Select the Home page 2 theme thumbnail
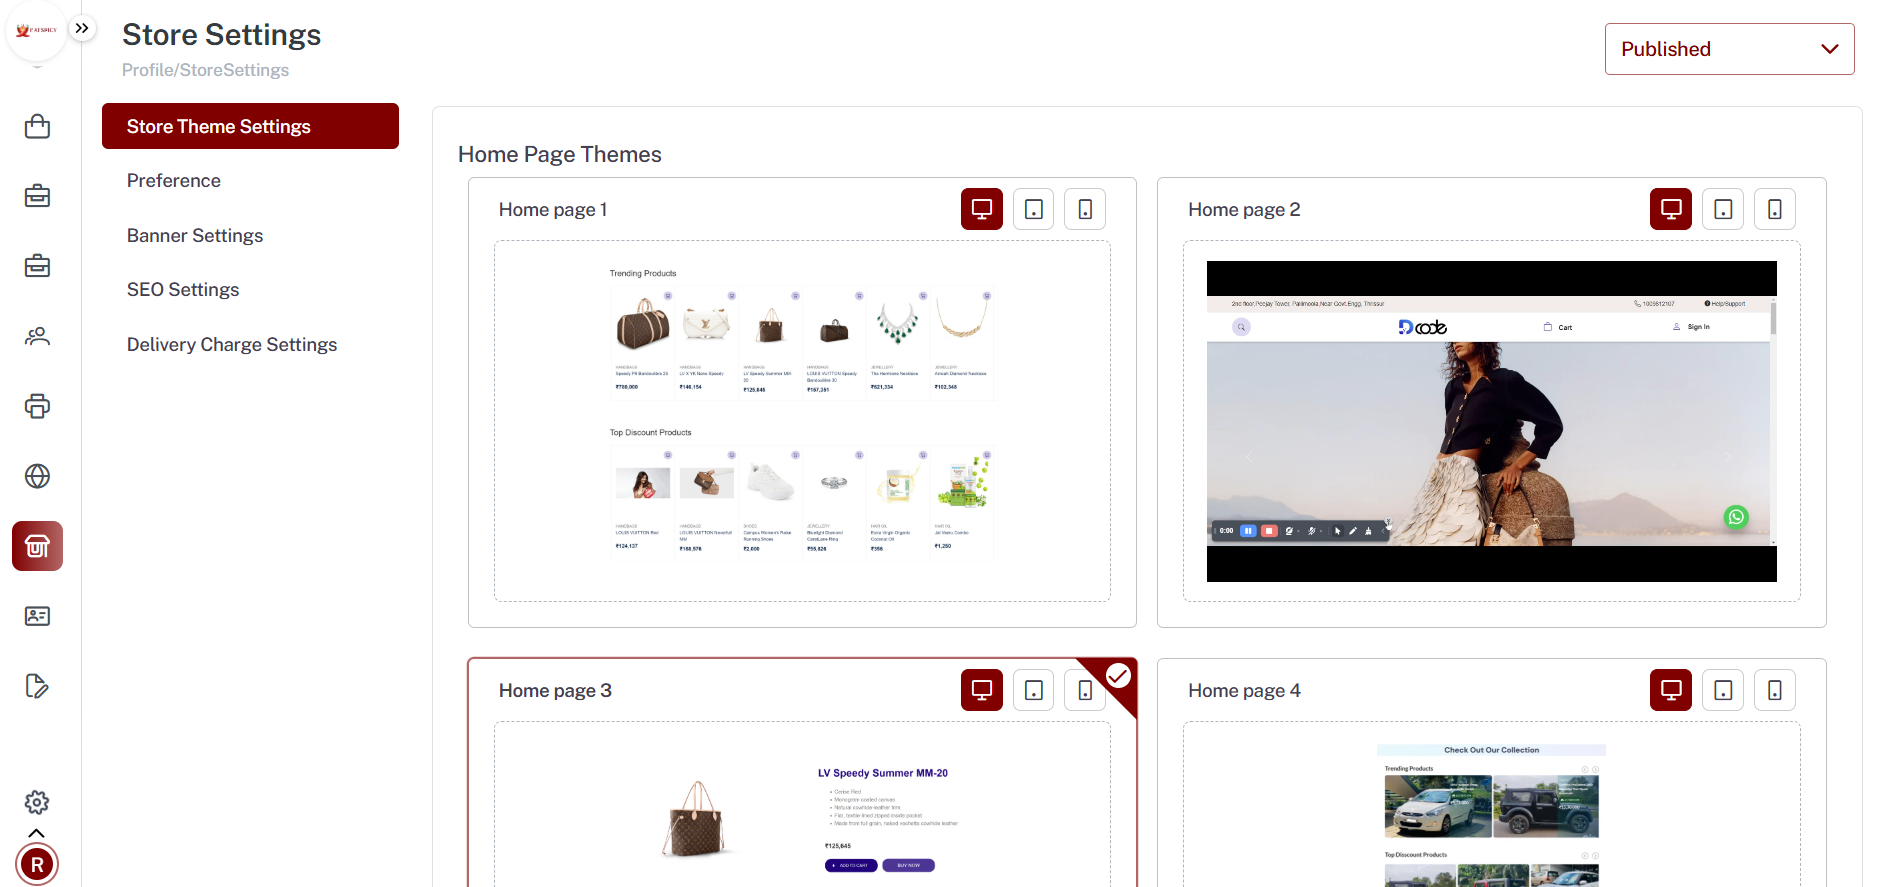 coord(1491,421)
